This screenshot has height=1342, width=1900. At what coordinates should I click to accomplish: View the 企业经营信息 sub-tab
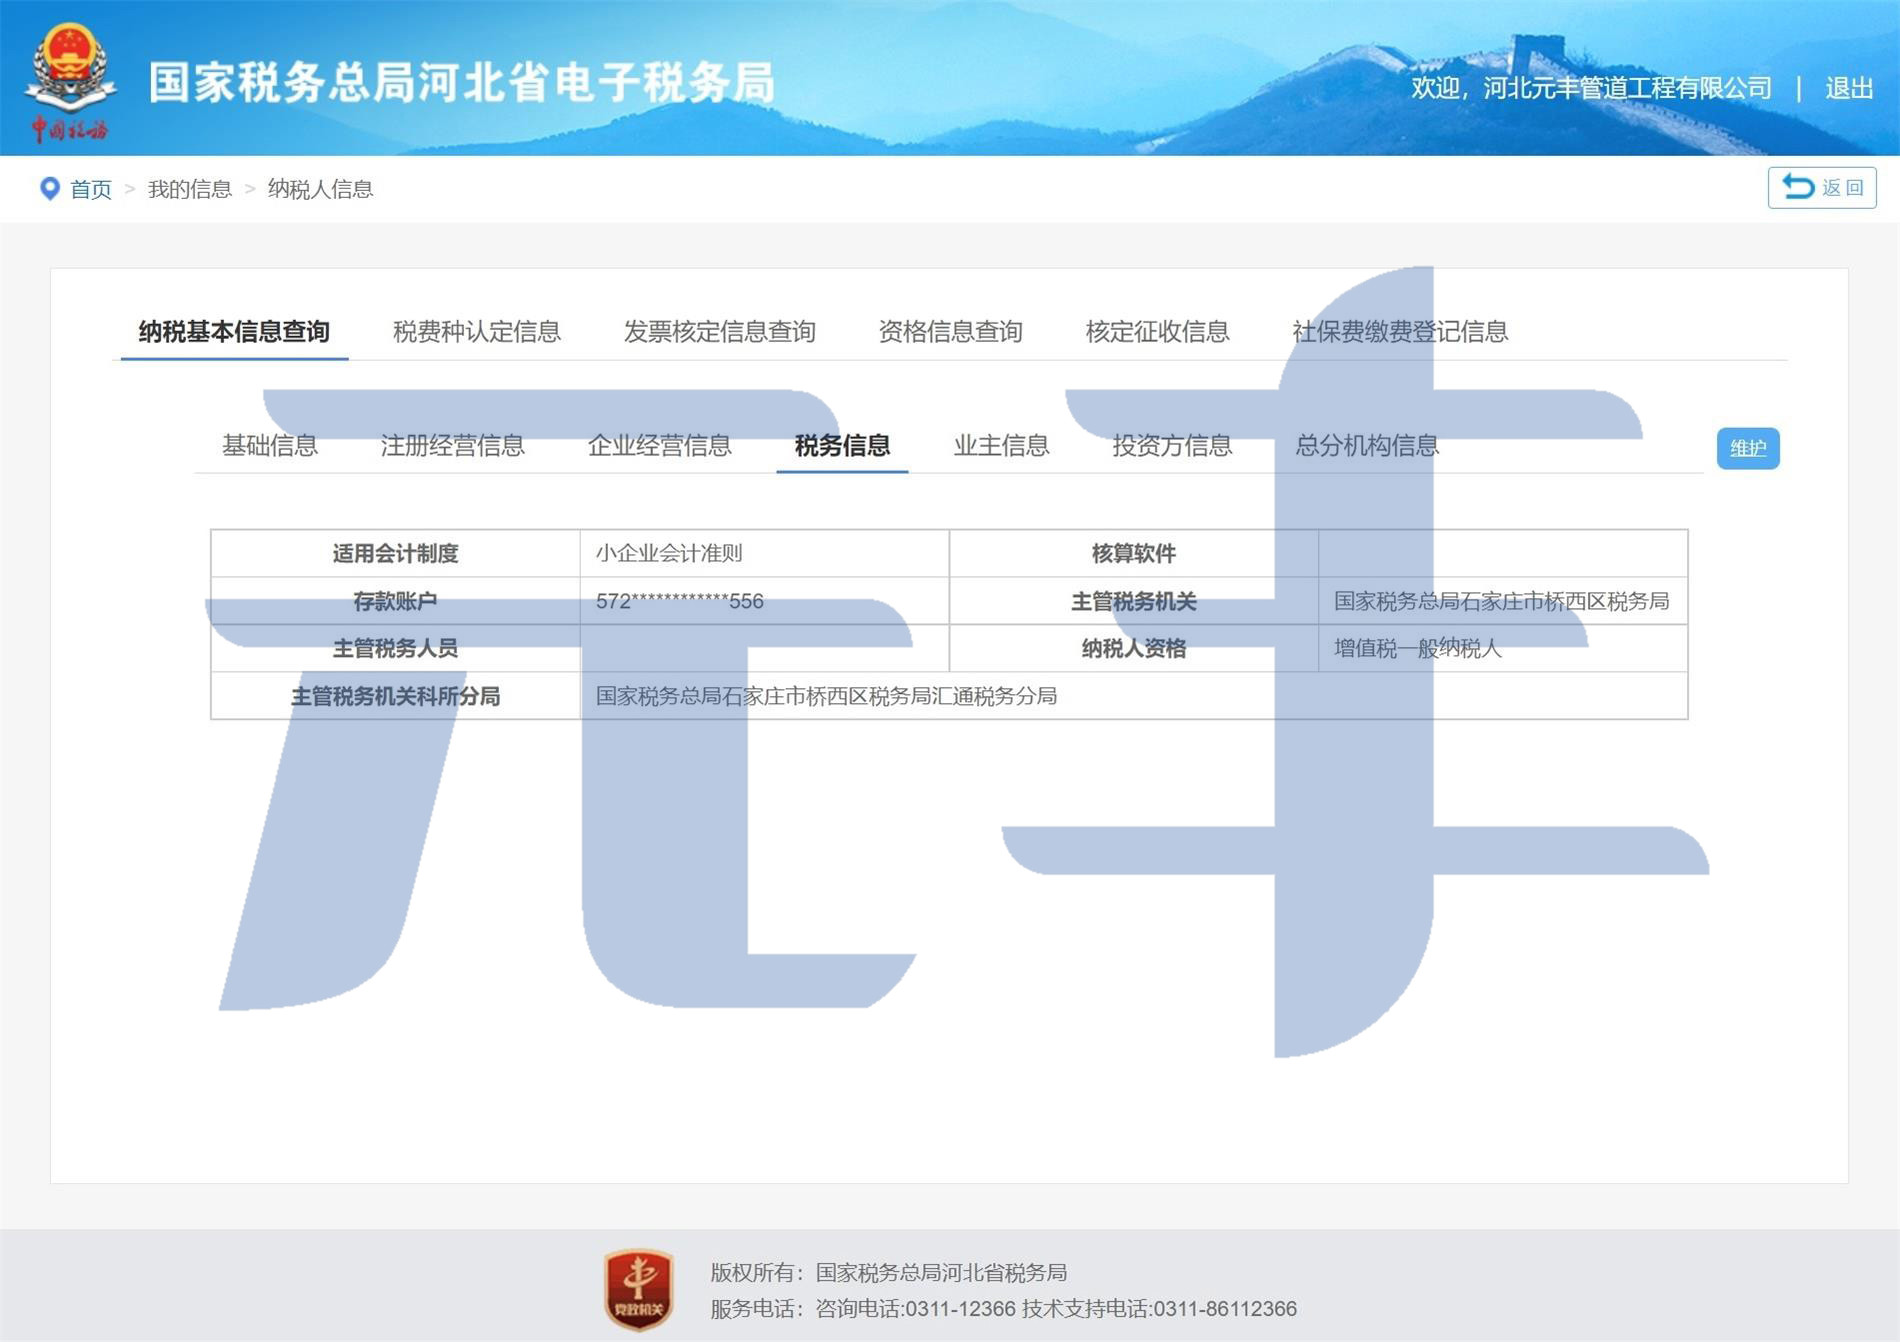(659, 446)
